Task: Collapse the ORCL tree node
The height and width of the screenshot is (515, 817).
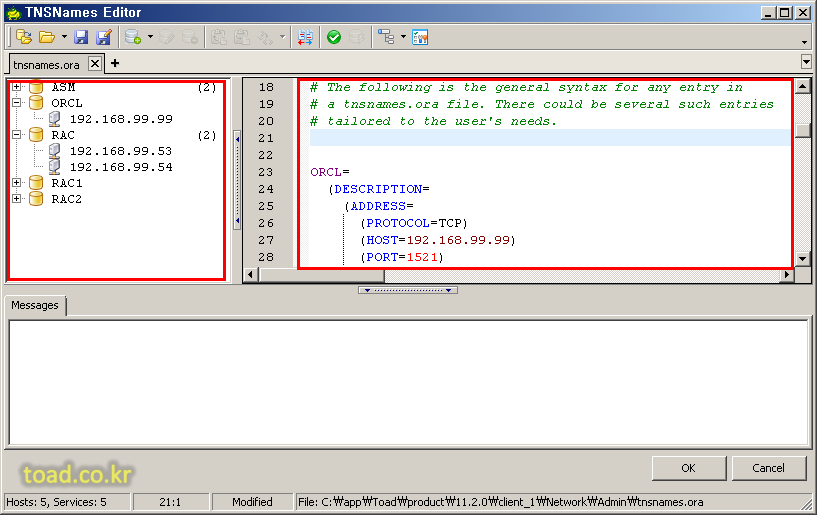Action: 17,103
